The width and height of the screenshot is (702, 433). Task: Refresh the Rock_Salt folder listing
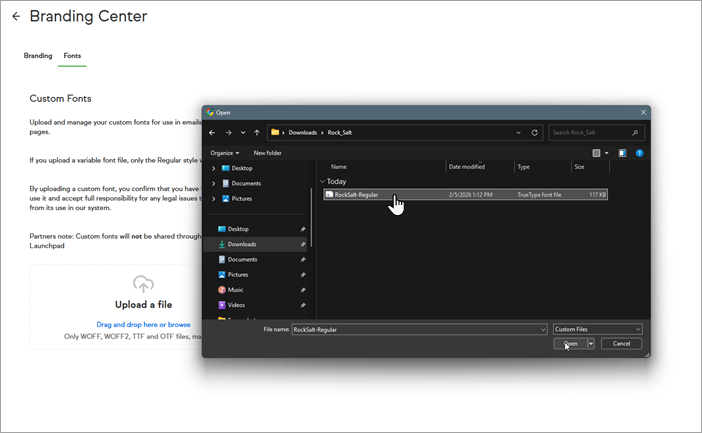[535, 132]
